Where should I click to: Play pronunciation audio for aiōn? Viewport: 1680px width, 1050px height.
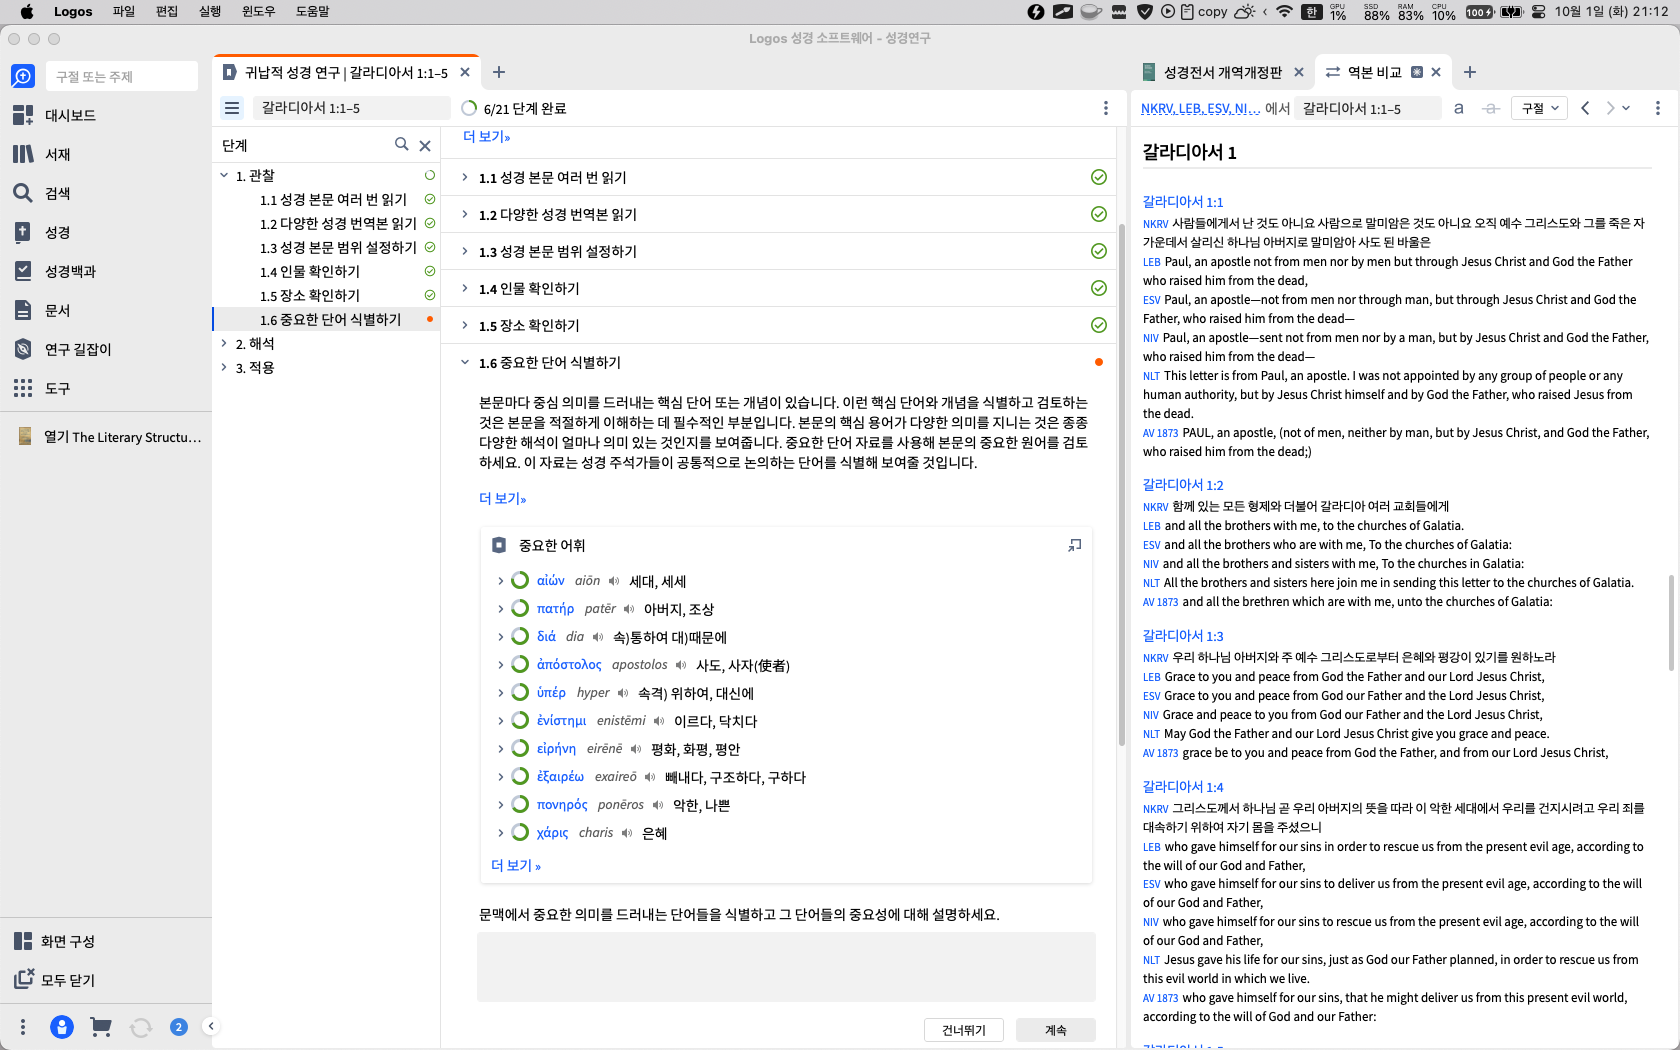point(614,581)
